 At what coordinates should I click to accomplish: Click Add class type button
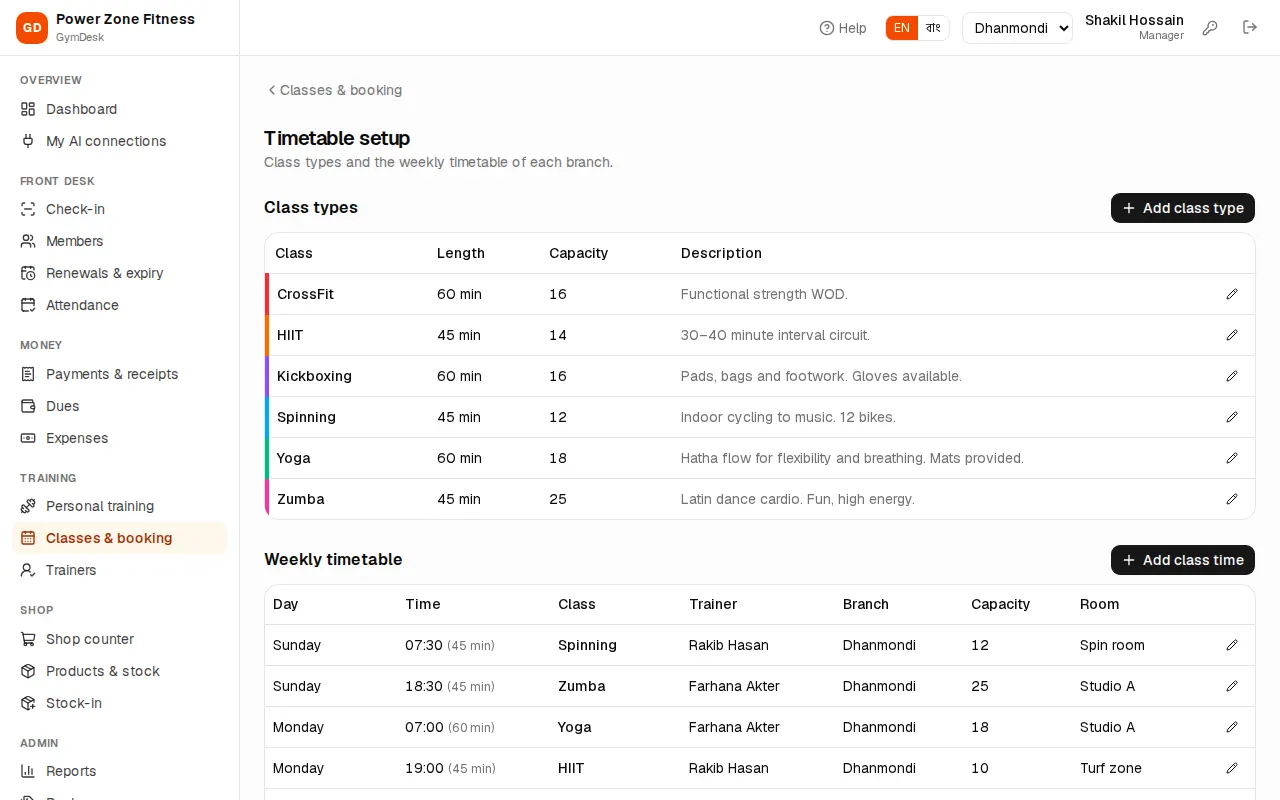coord(1183,208)
